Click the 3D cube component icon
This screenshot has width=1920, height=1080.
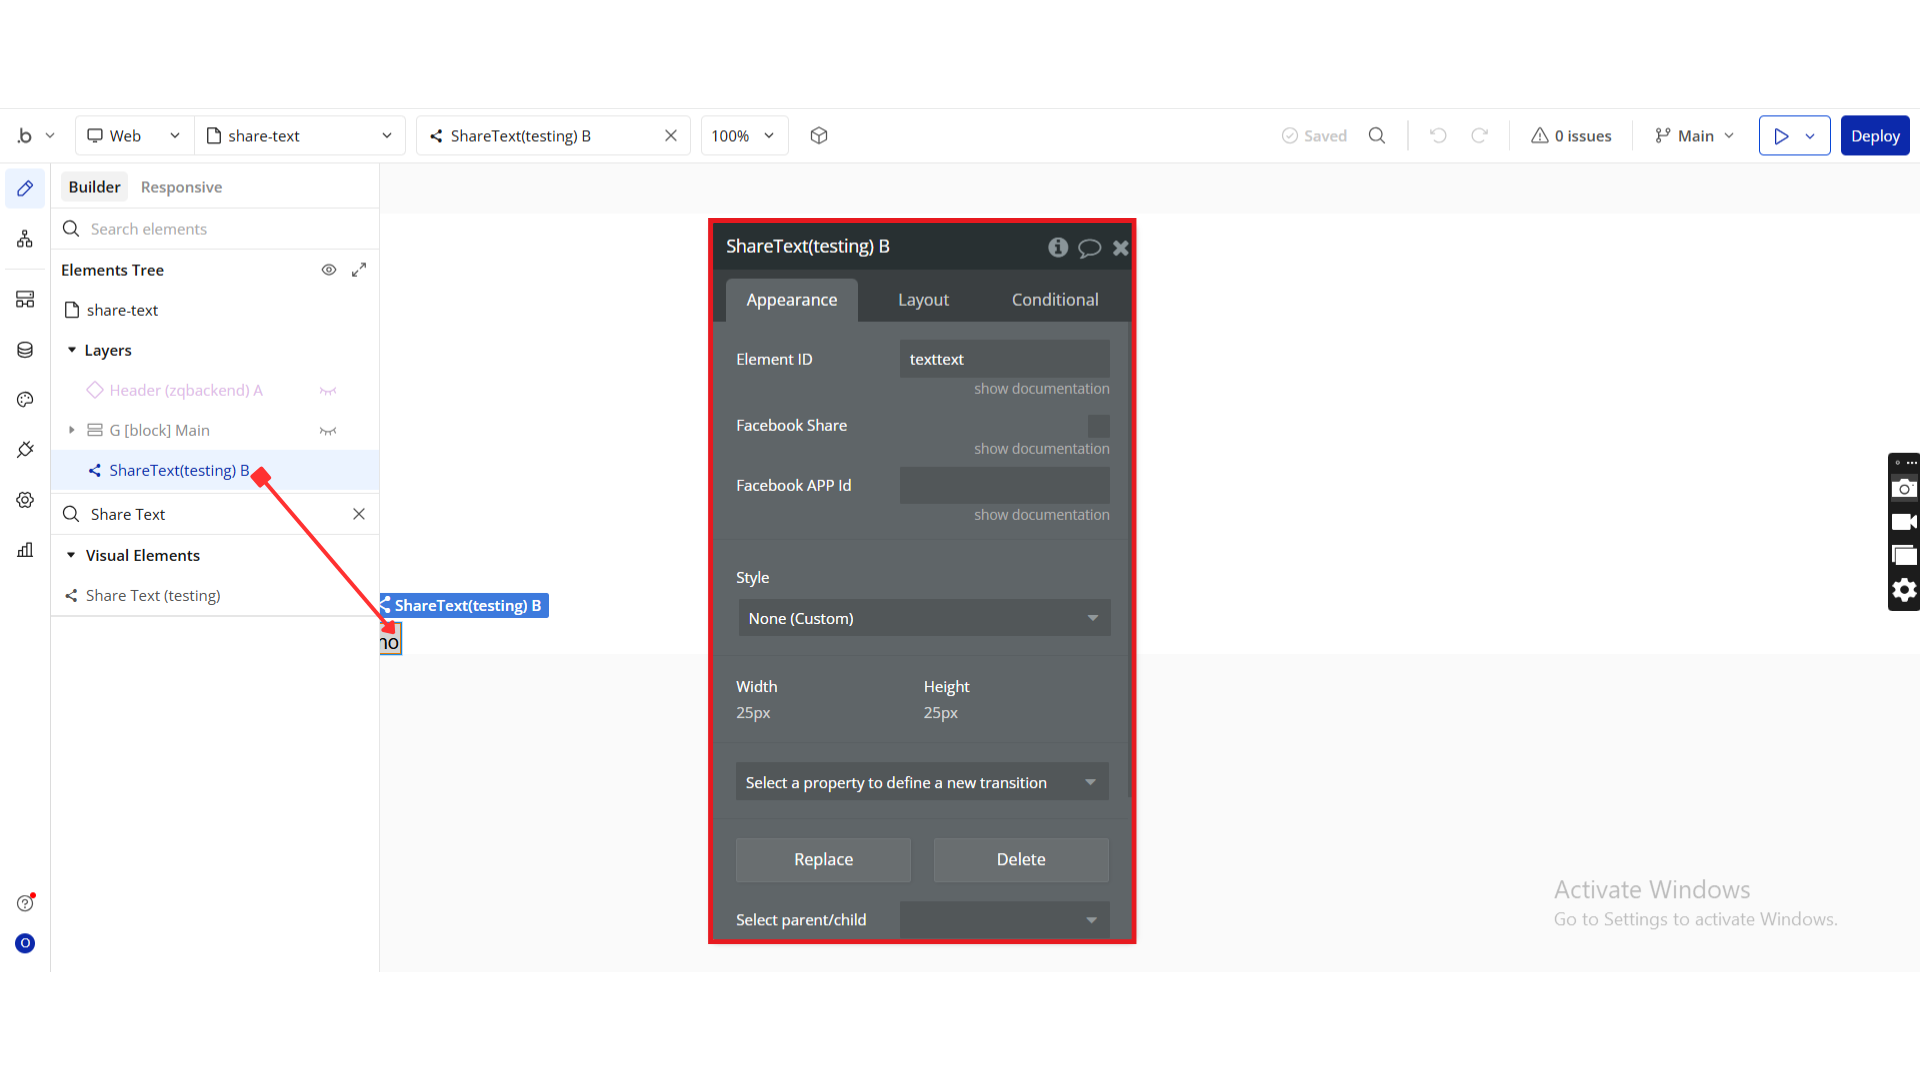819,136
